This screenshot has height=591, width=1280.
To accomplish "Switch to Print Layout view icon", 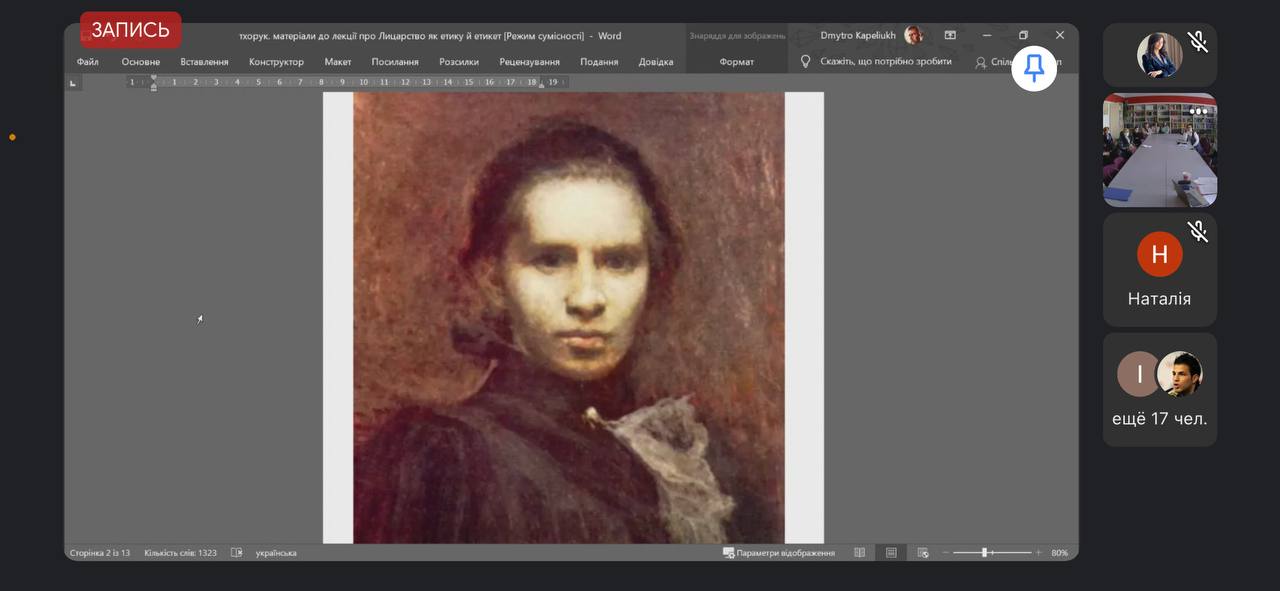I will [891, 553].
